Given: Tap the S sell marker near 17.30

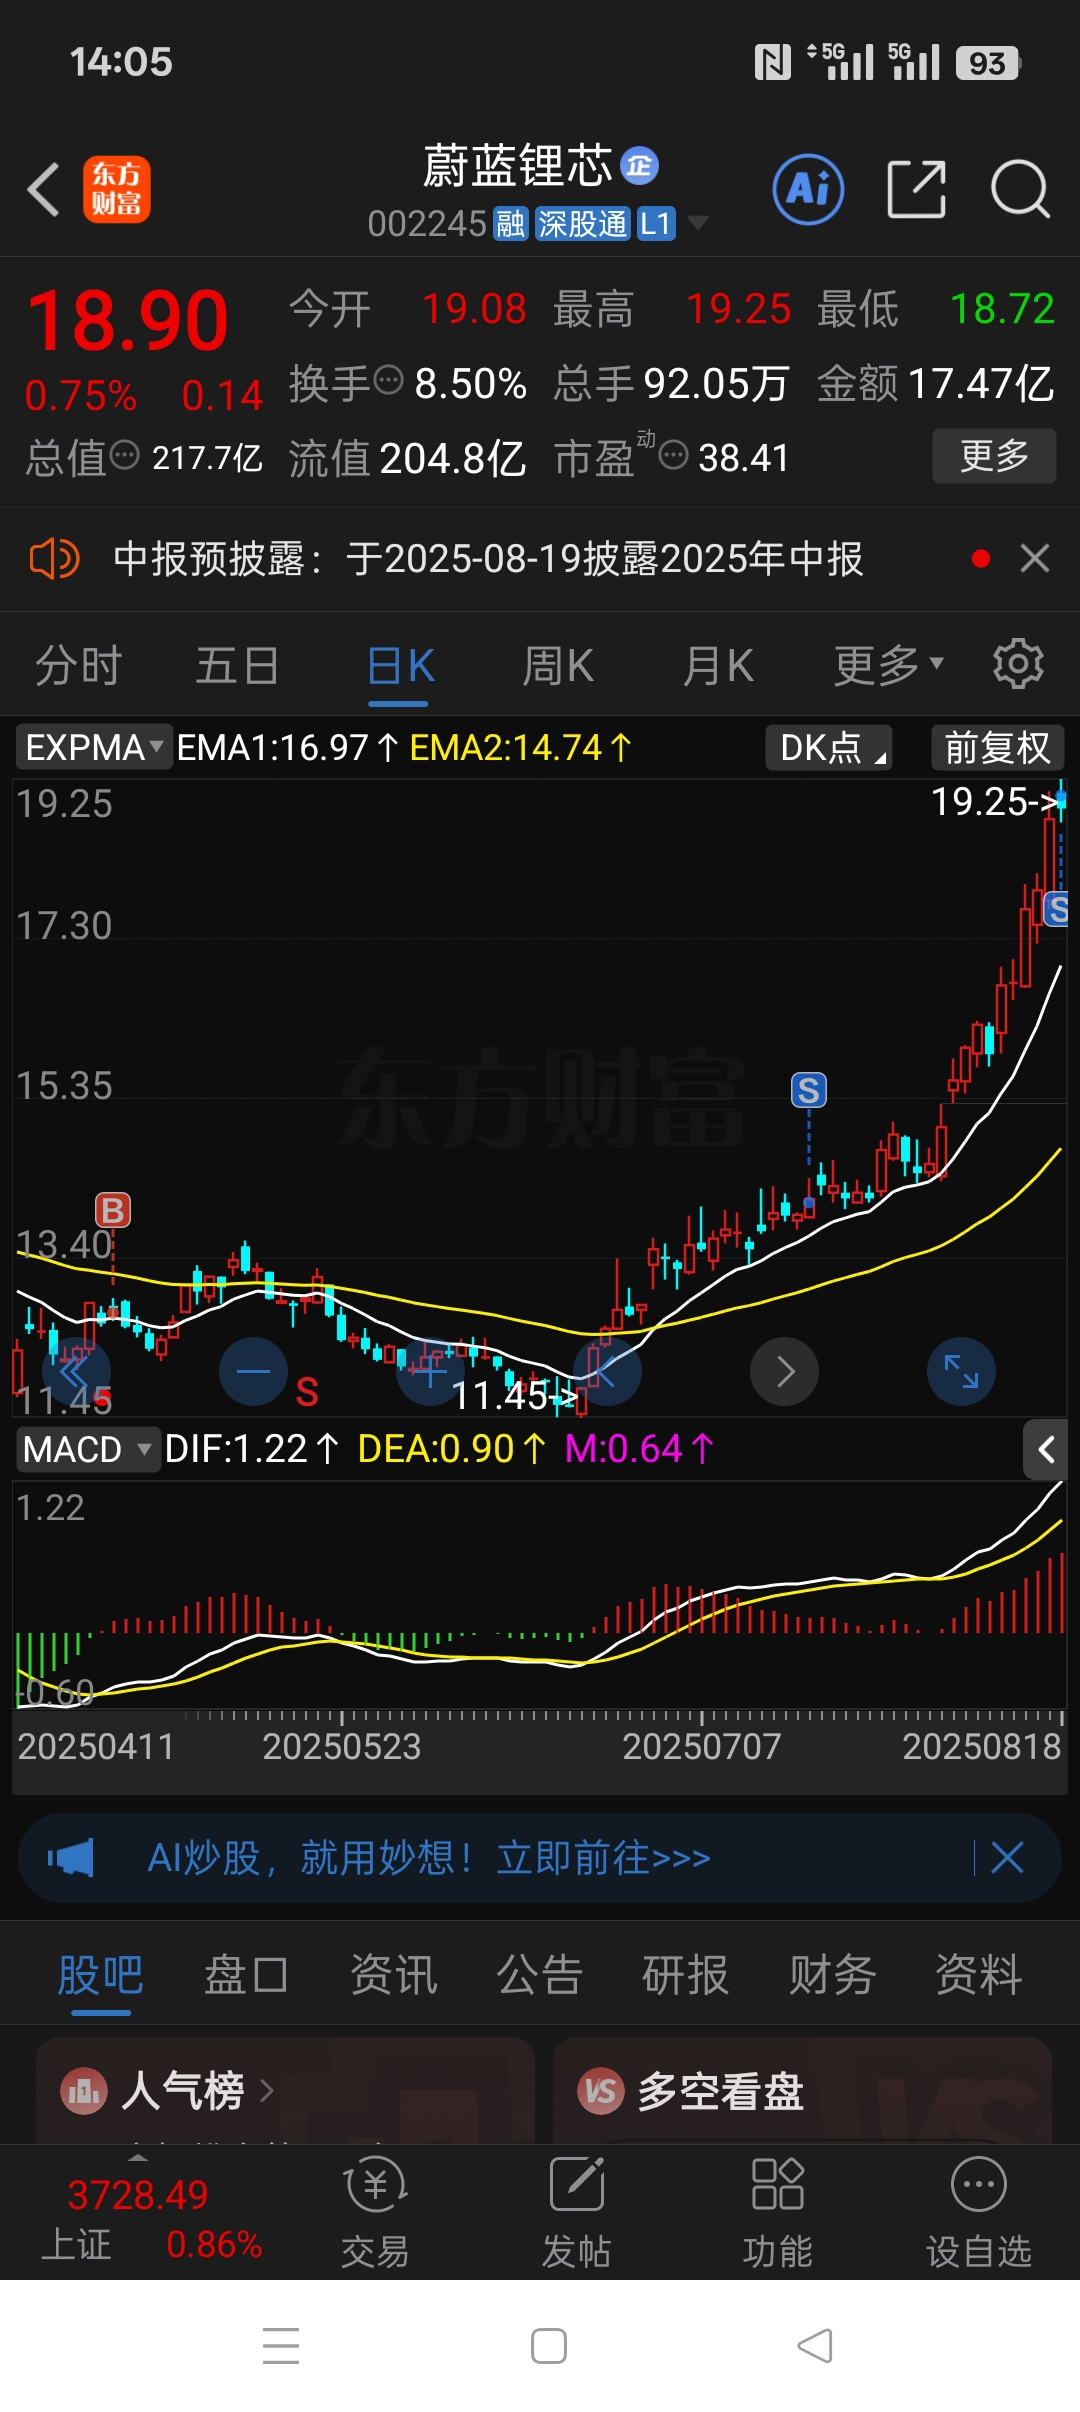Looking at the screenshot, I should pyautogui.click(x=1056, y=909).
